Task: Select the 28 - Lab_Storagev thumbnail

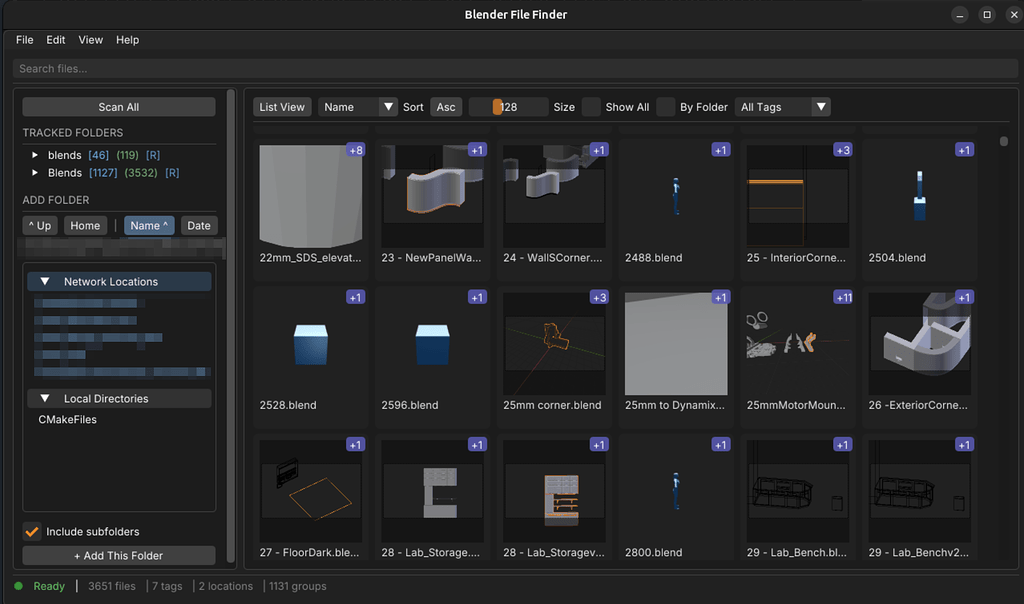Action: tap(554, 491)
